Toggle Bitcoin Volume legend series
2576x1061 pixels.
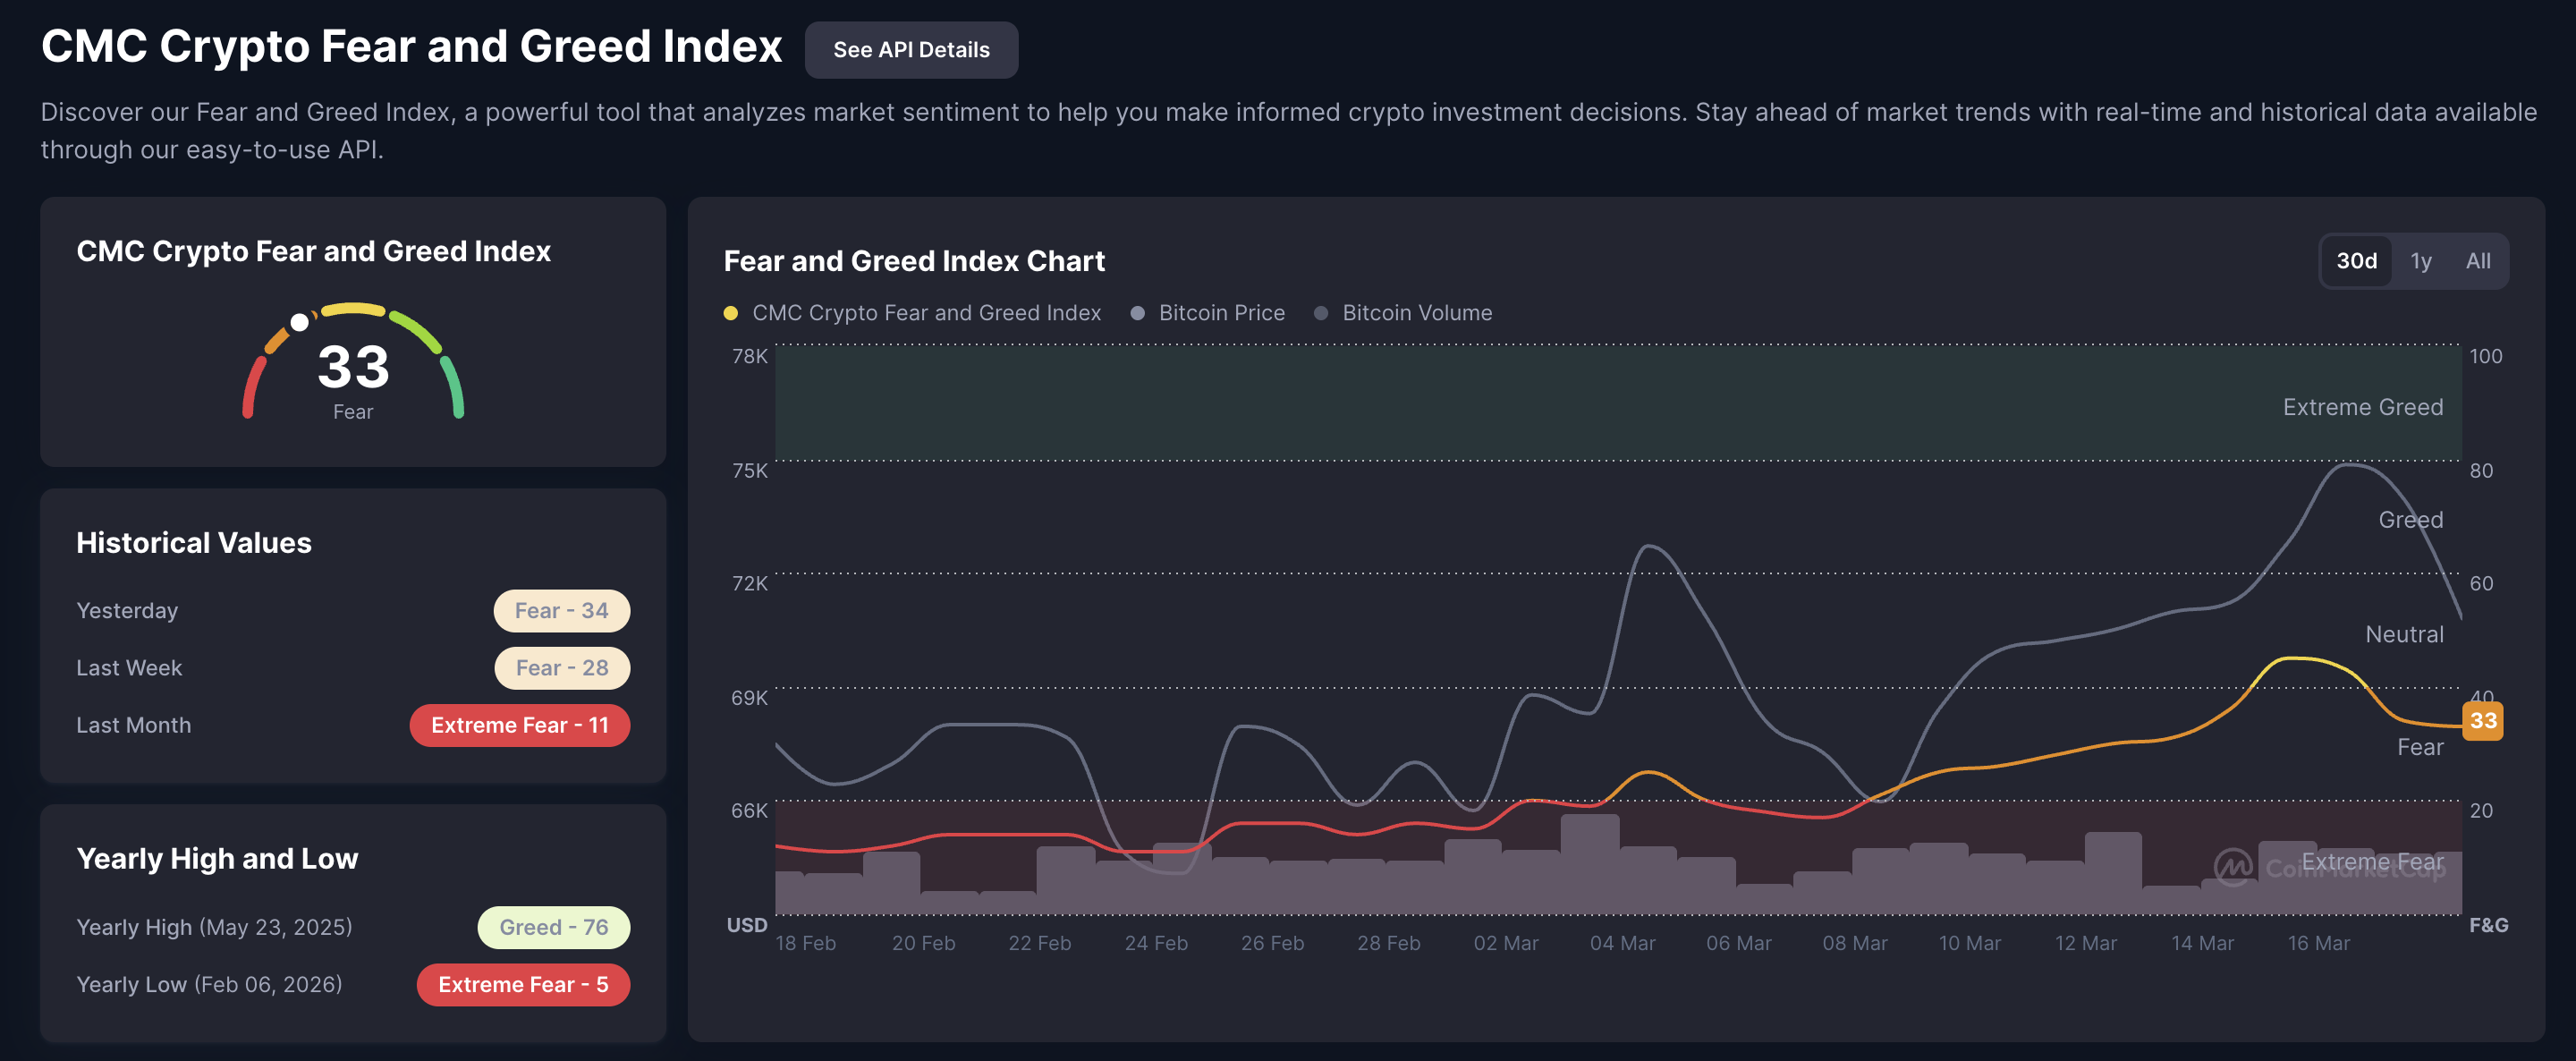click(1416, 313)
